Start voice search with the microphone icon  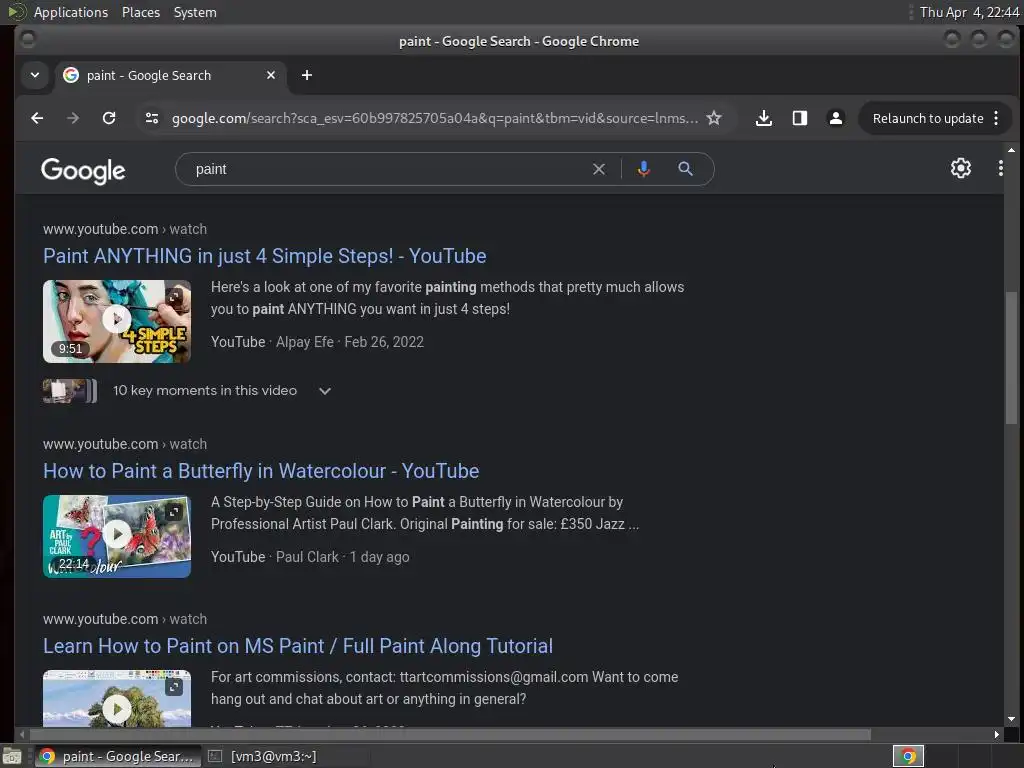(643, 169)
